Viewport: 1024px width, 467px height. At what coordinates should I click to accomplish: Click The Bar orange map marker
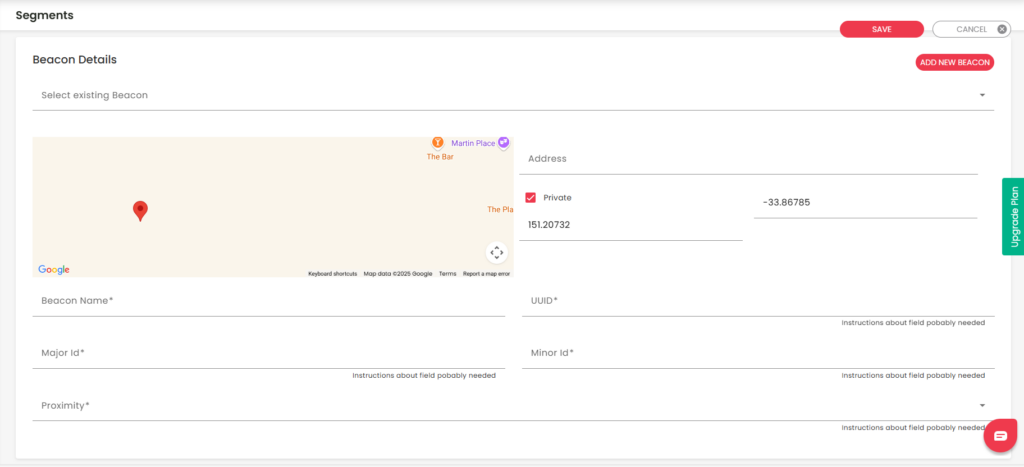click(x=438, y=142)
